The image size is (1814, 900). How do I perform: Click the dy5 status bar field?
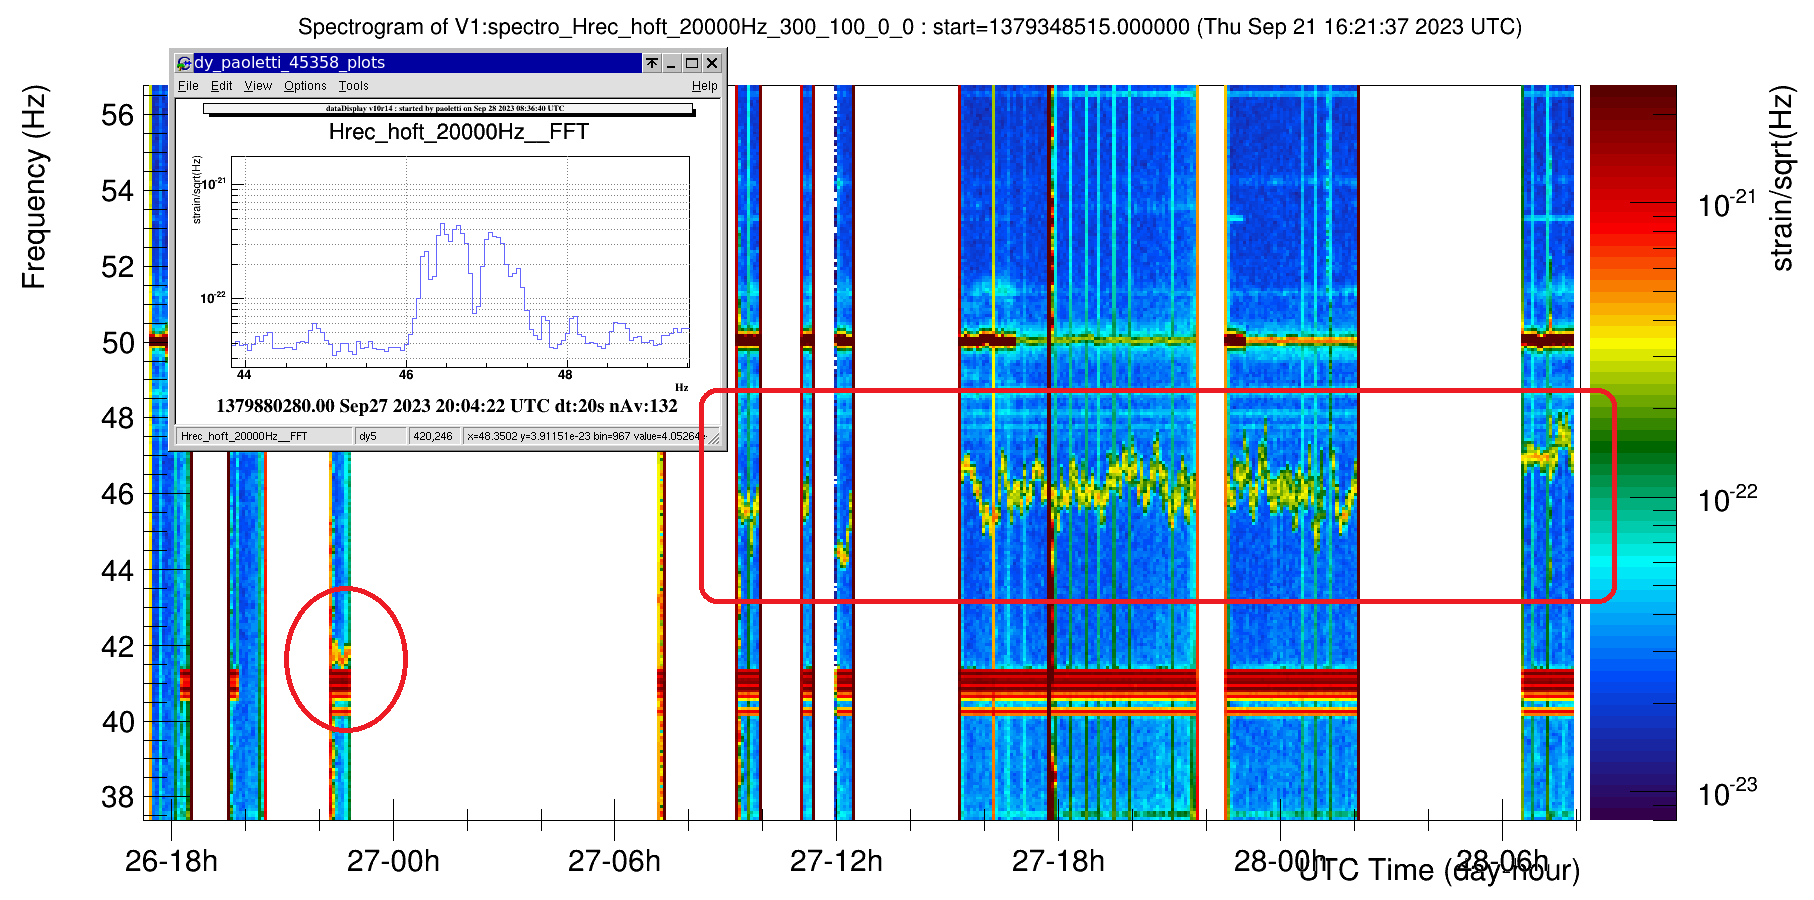(x=381, y=436)
